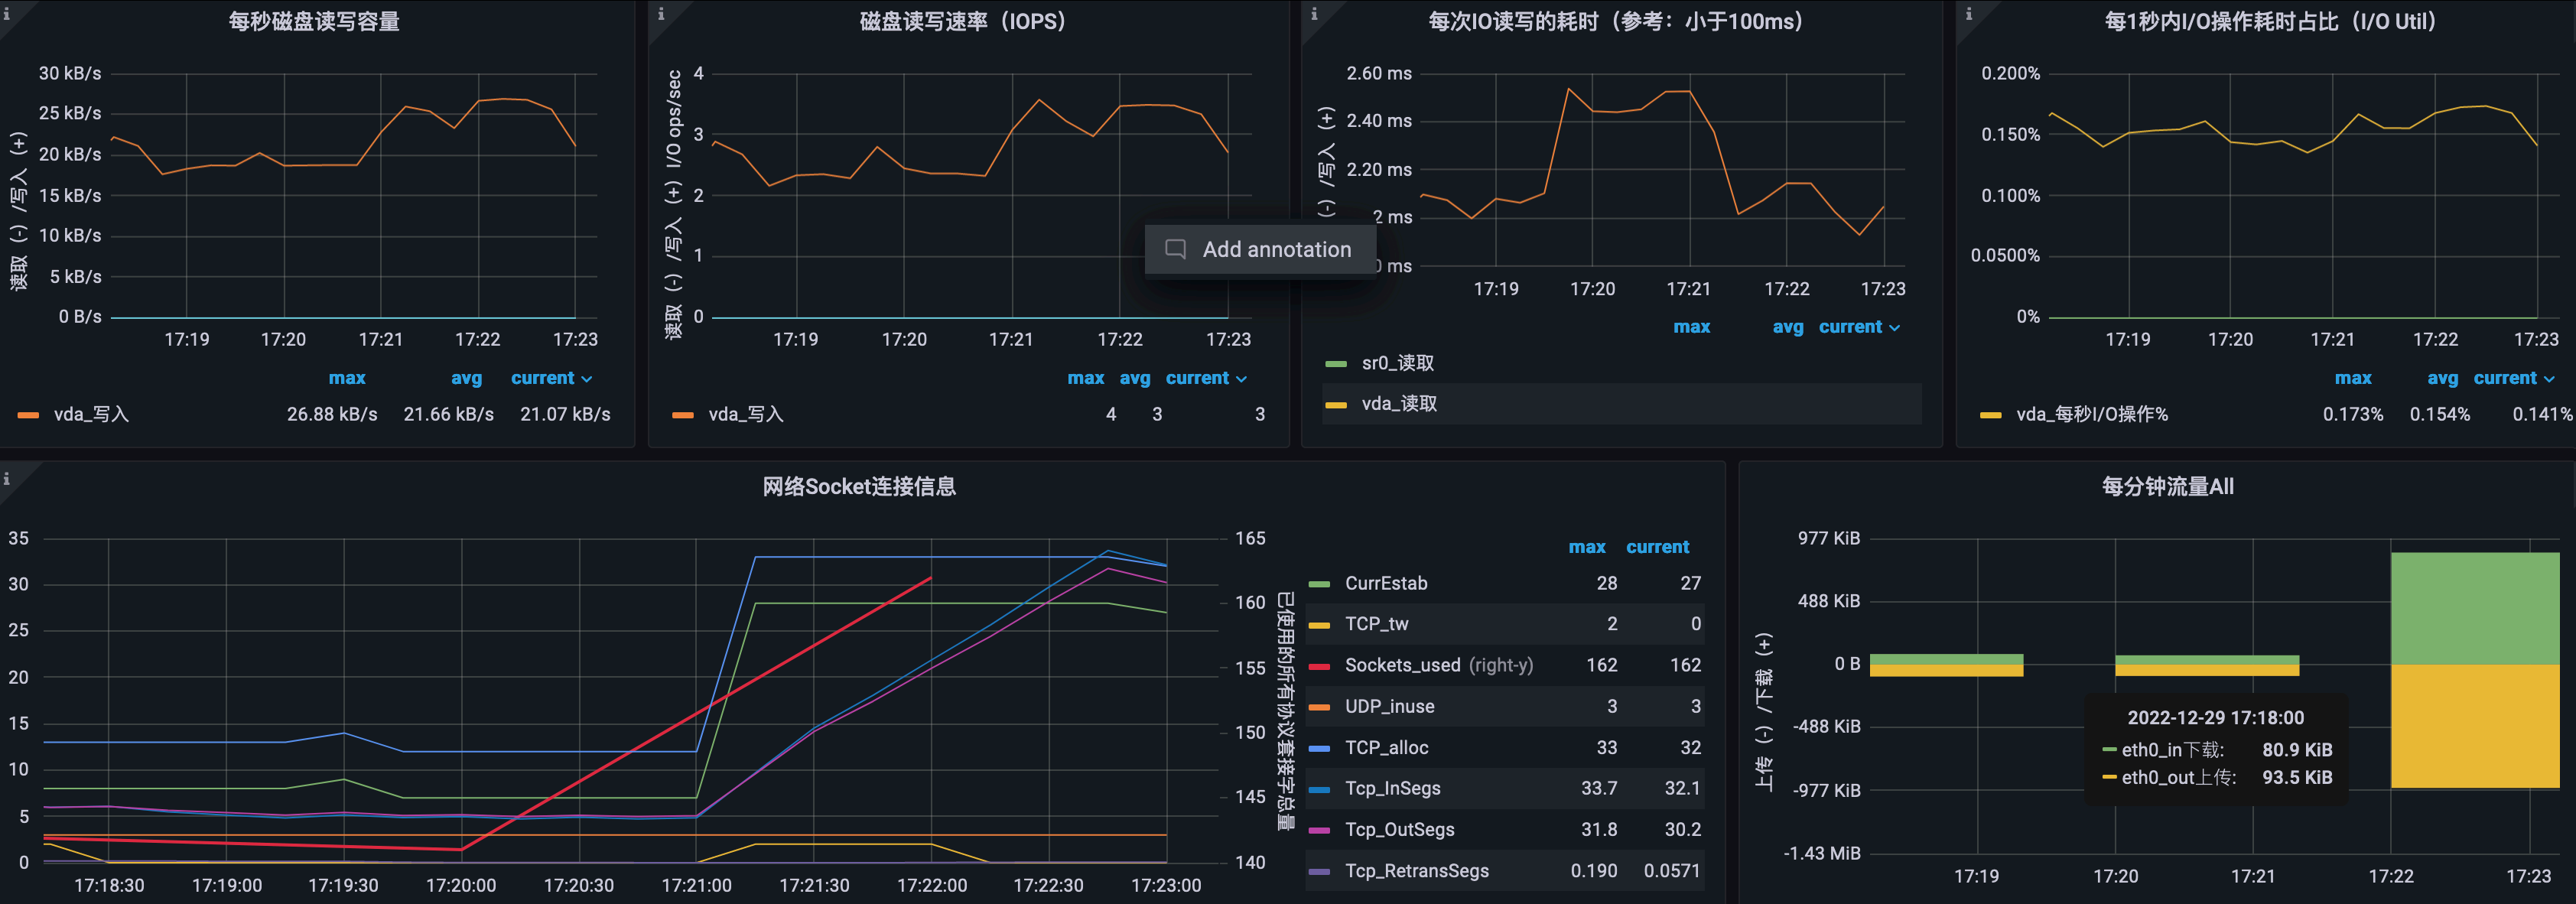Click the large green bar at 17:22

point(2474,608)
